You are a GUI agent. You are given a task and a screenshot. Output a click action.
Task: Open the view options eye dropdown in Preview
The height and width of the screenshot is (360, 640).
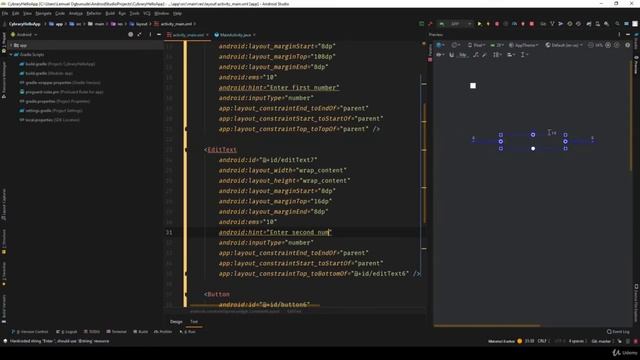440,55
